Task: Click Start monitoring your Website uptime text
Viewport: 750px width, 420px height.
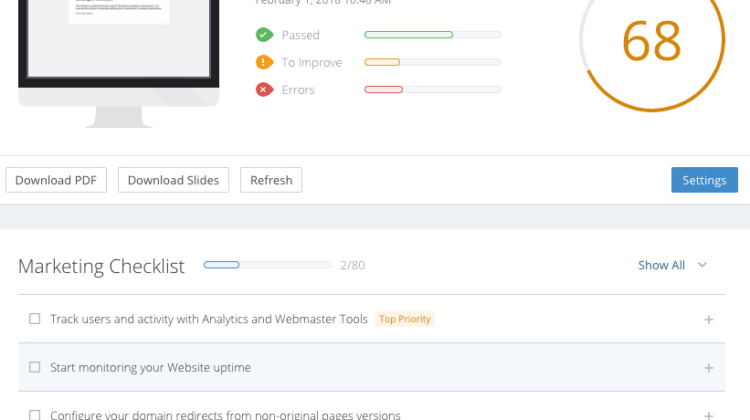Action: click(150, 367)
